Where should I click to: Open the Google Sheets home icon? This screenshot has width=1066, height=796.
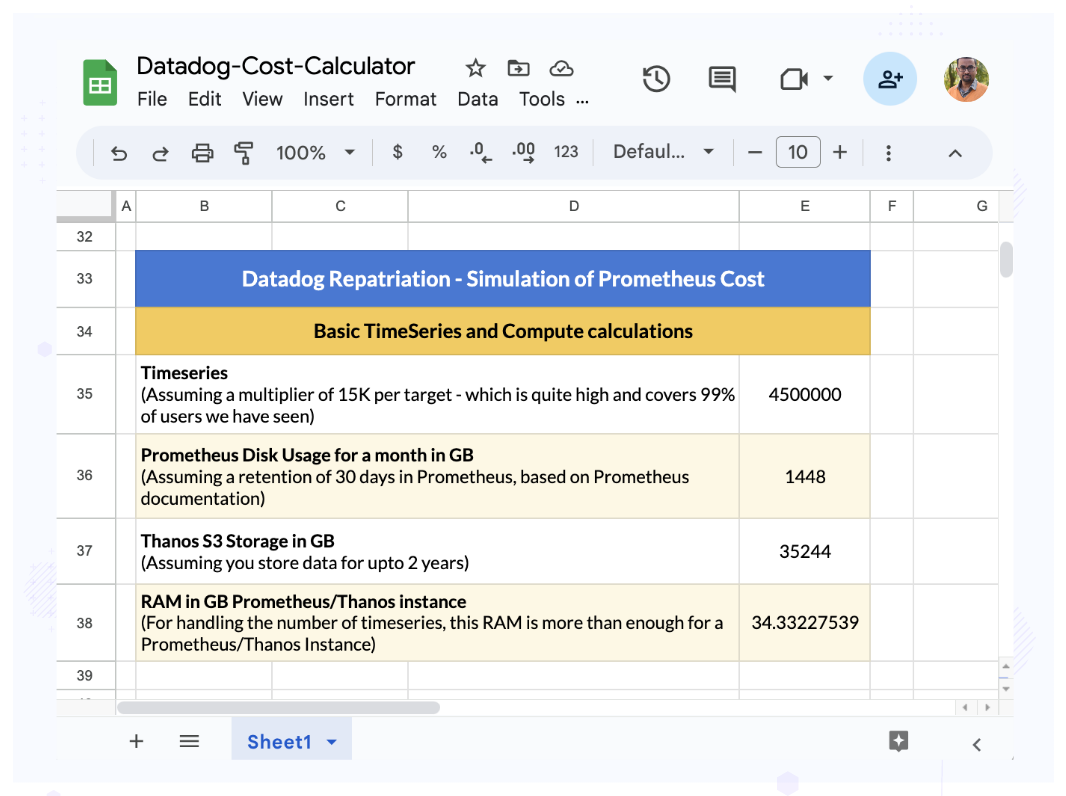click(100, 82)
